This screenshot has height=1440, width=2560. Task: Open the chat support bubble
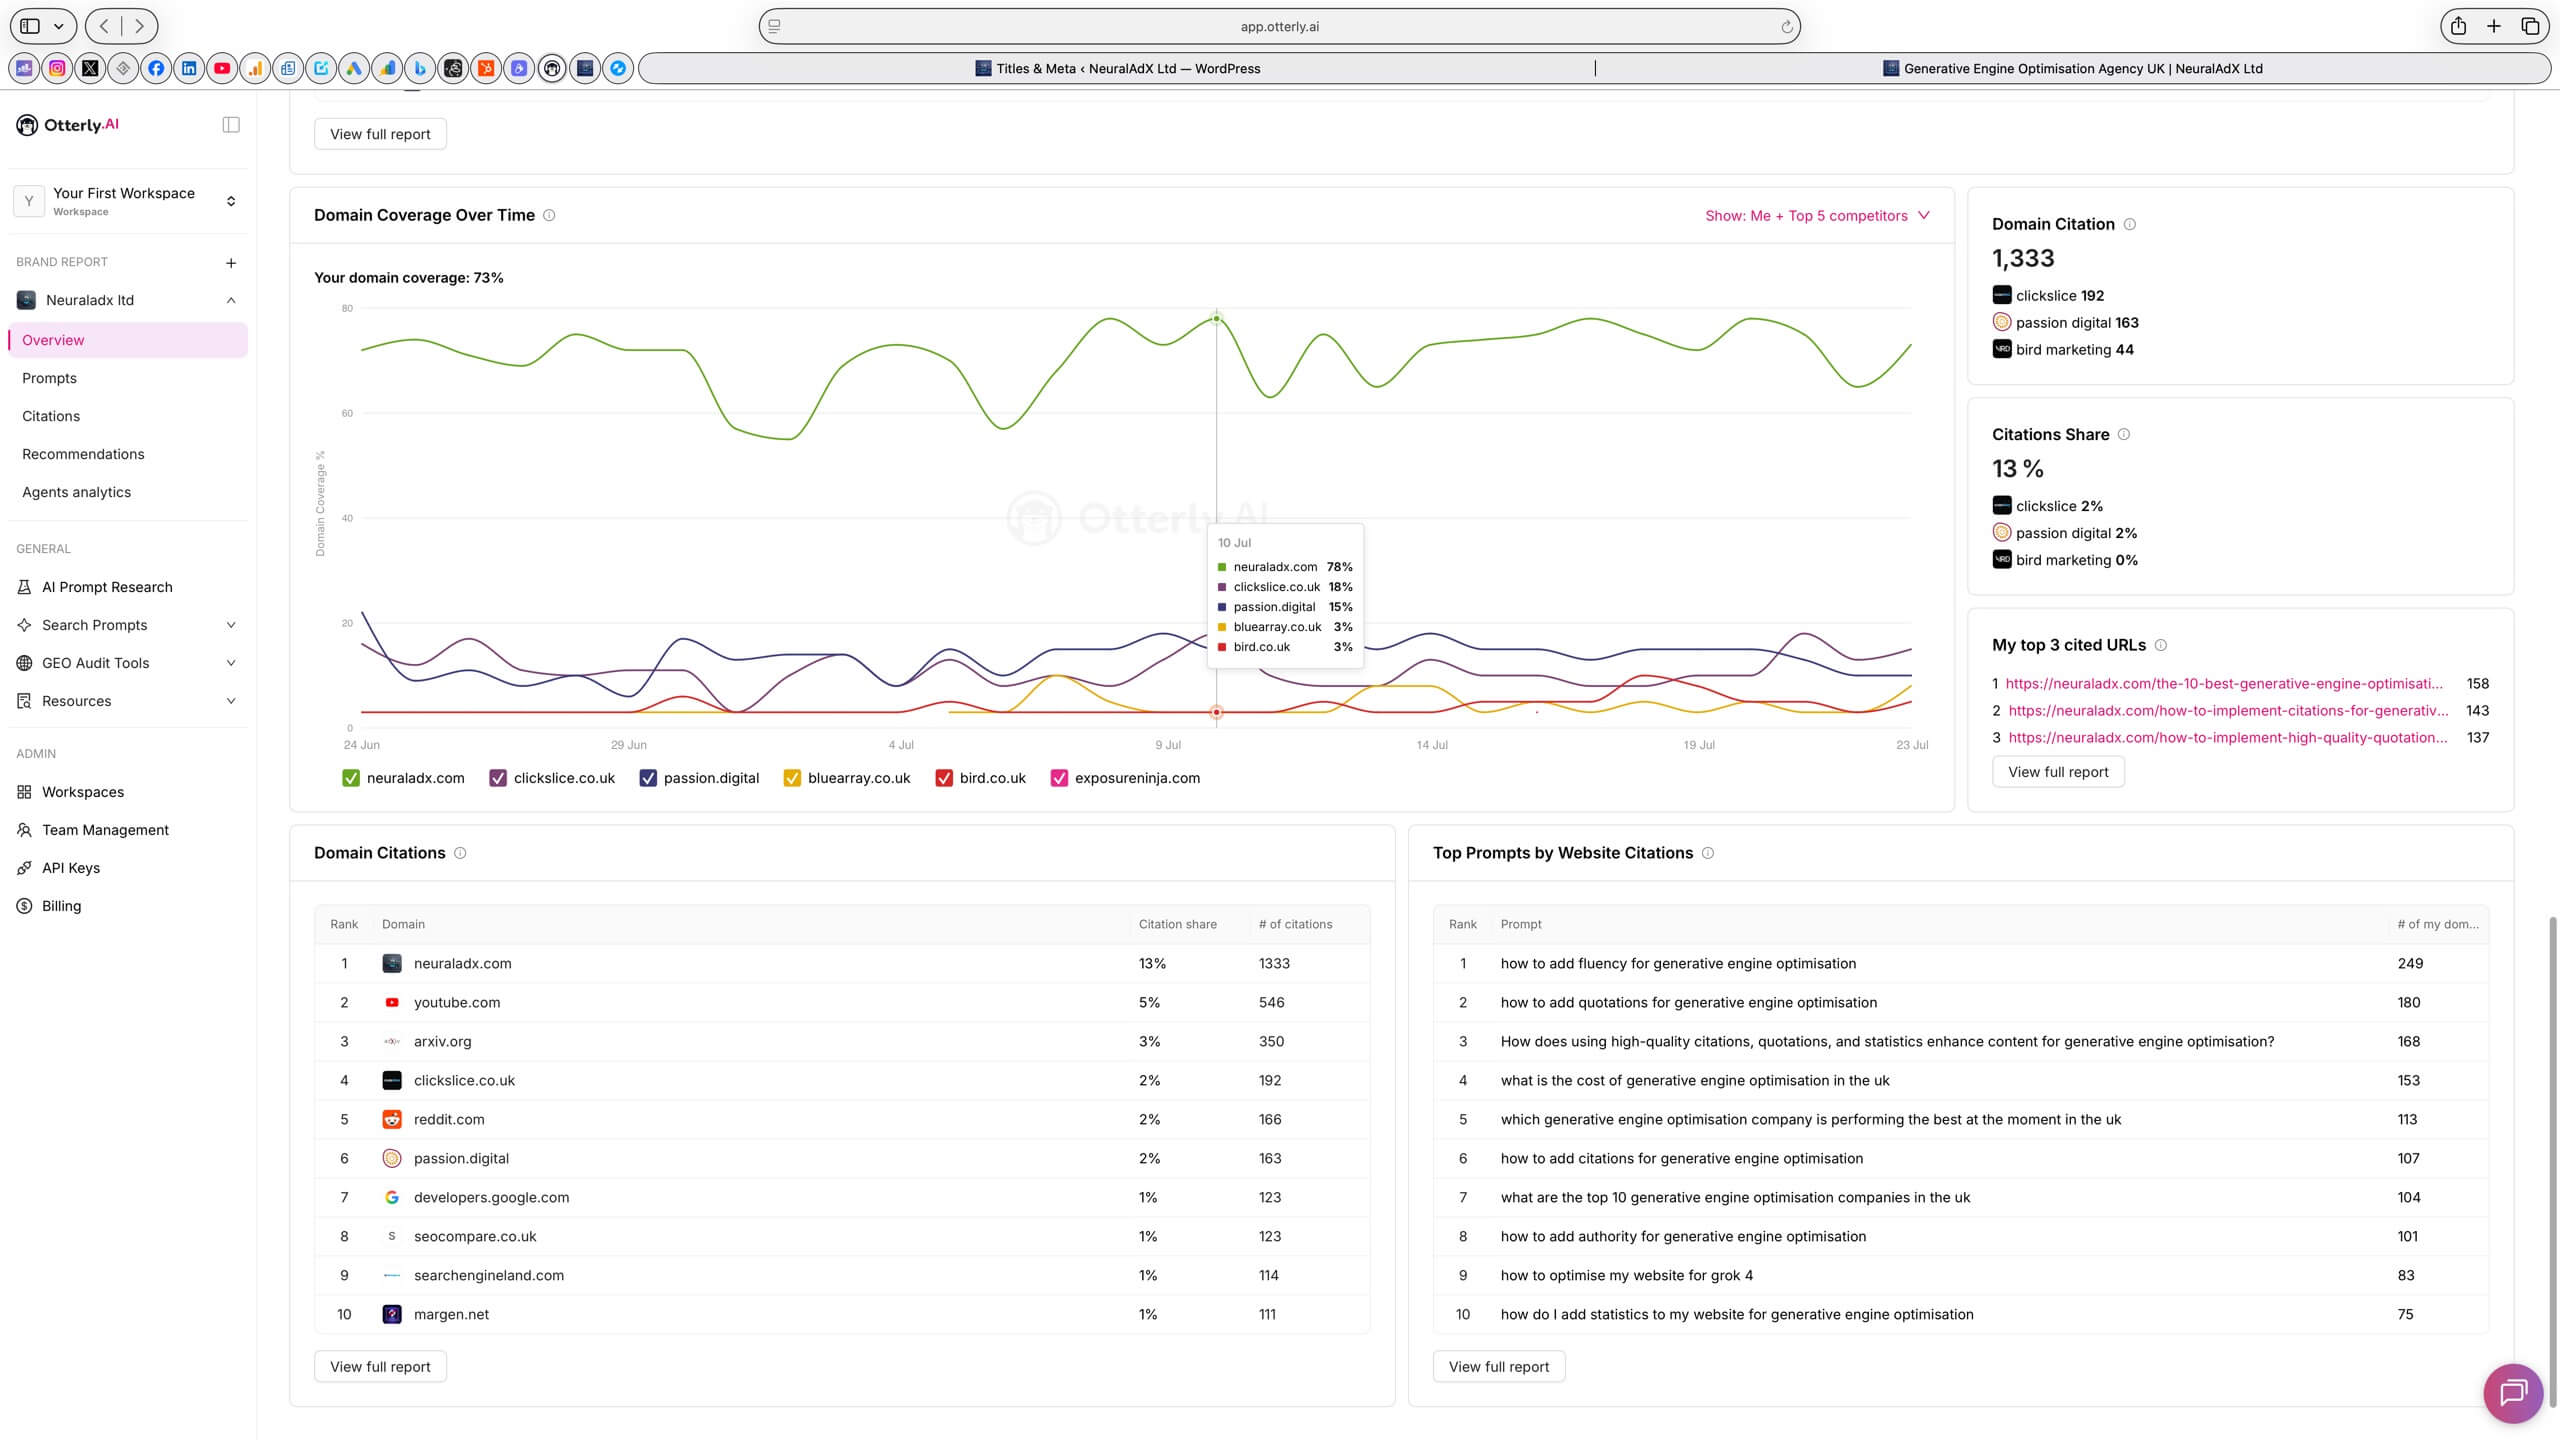2513,1393
